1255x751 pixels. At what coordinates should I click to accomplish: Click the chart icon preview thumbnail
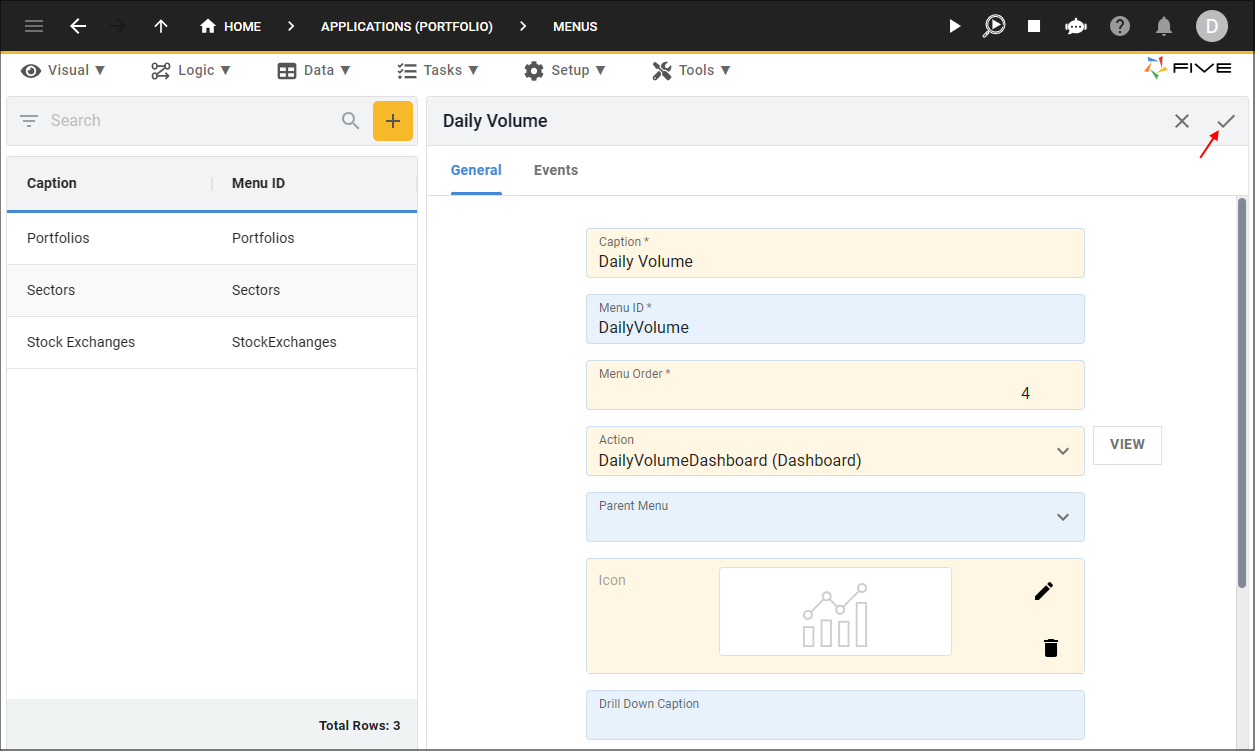click(x=835, y=612)
